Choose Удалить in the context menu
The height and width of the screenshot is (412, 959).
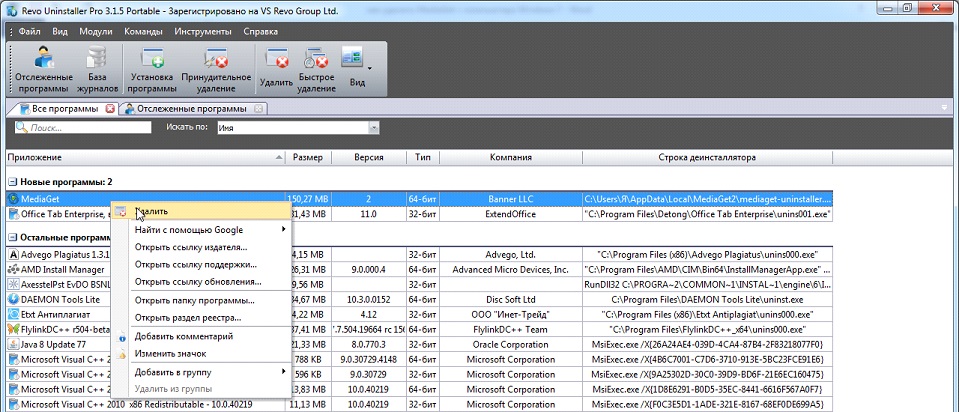pos(151,211)
